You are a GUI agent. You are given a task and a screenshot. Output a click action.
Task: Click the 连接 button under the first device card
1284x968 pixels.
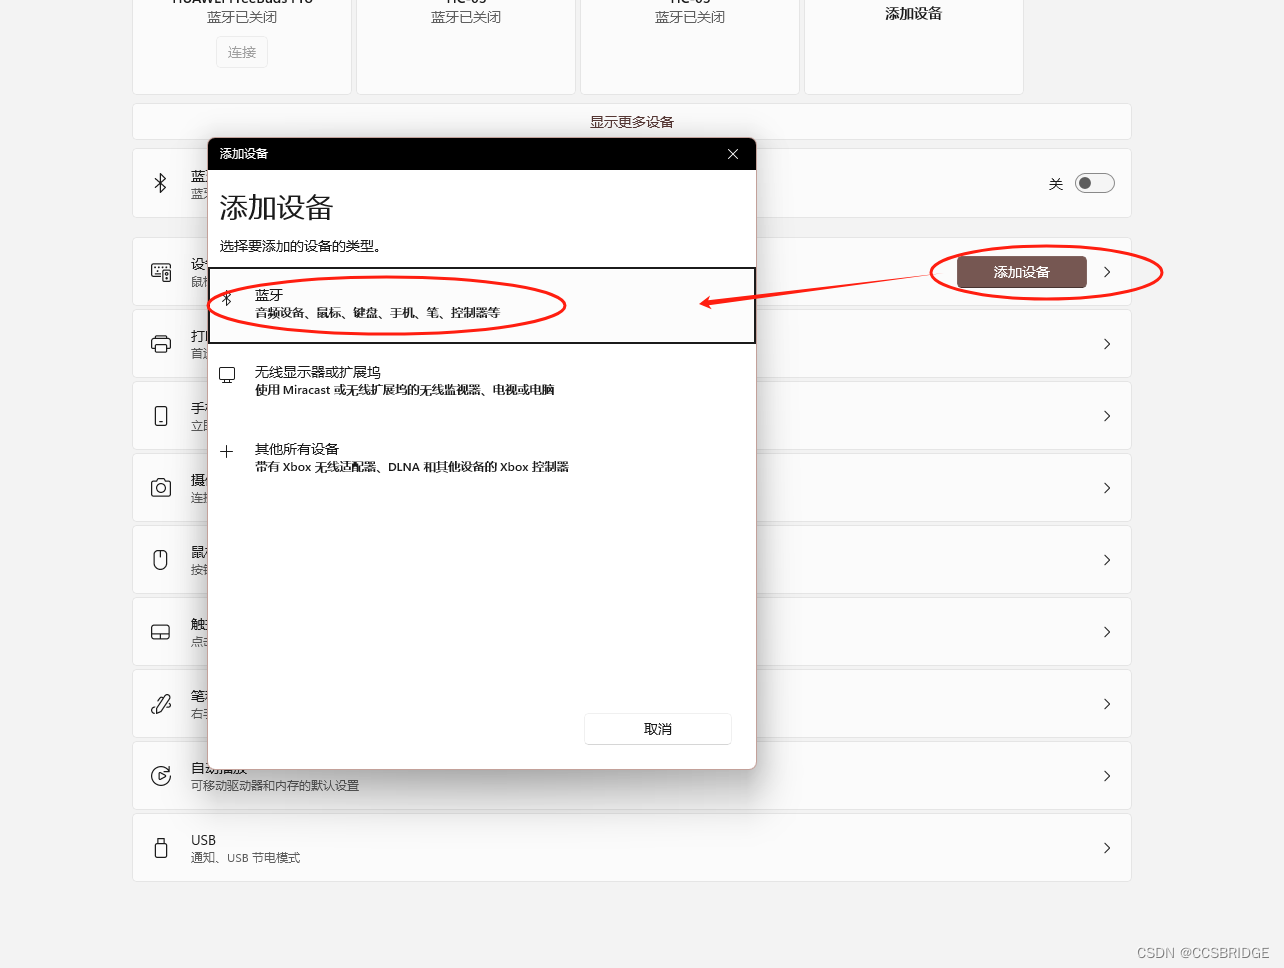point(242,52)
